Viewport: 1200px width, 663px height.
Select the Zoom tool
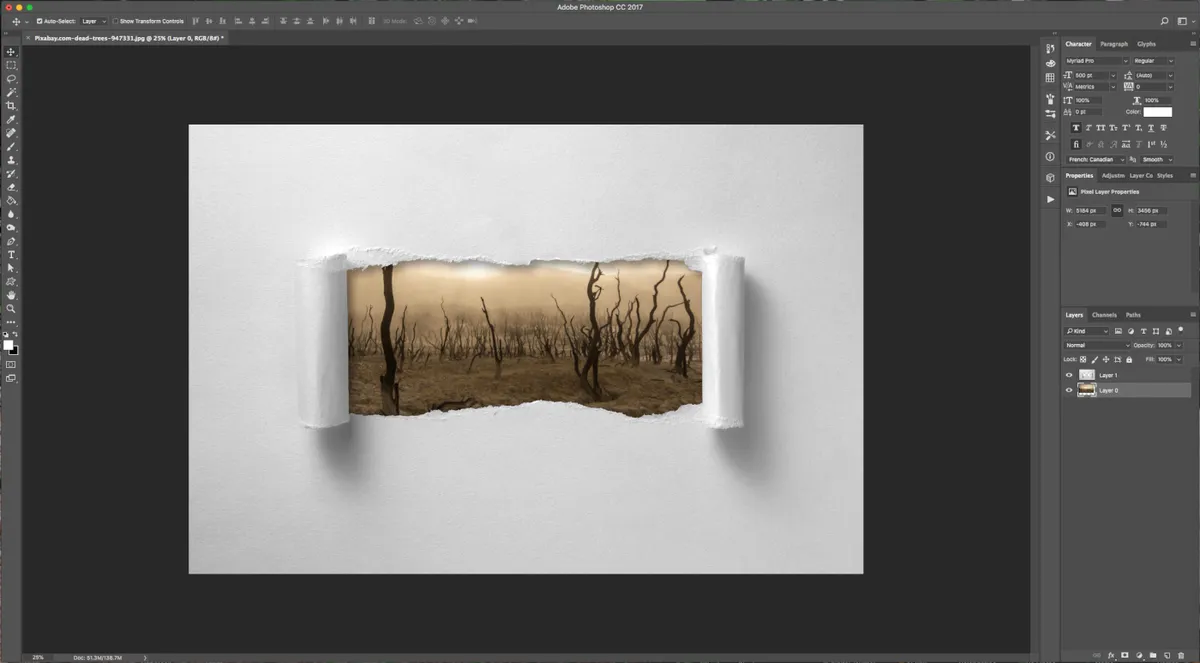pyautogui.click(x=11, y=309)
